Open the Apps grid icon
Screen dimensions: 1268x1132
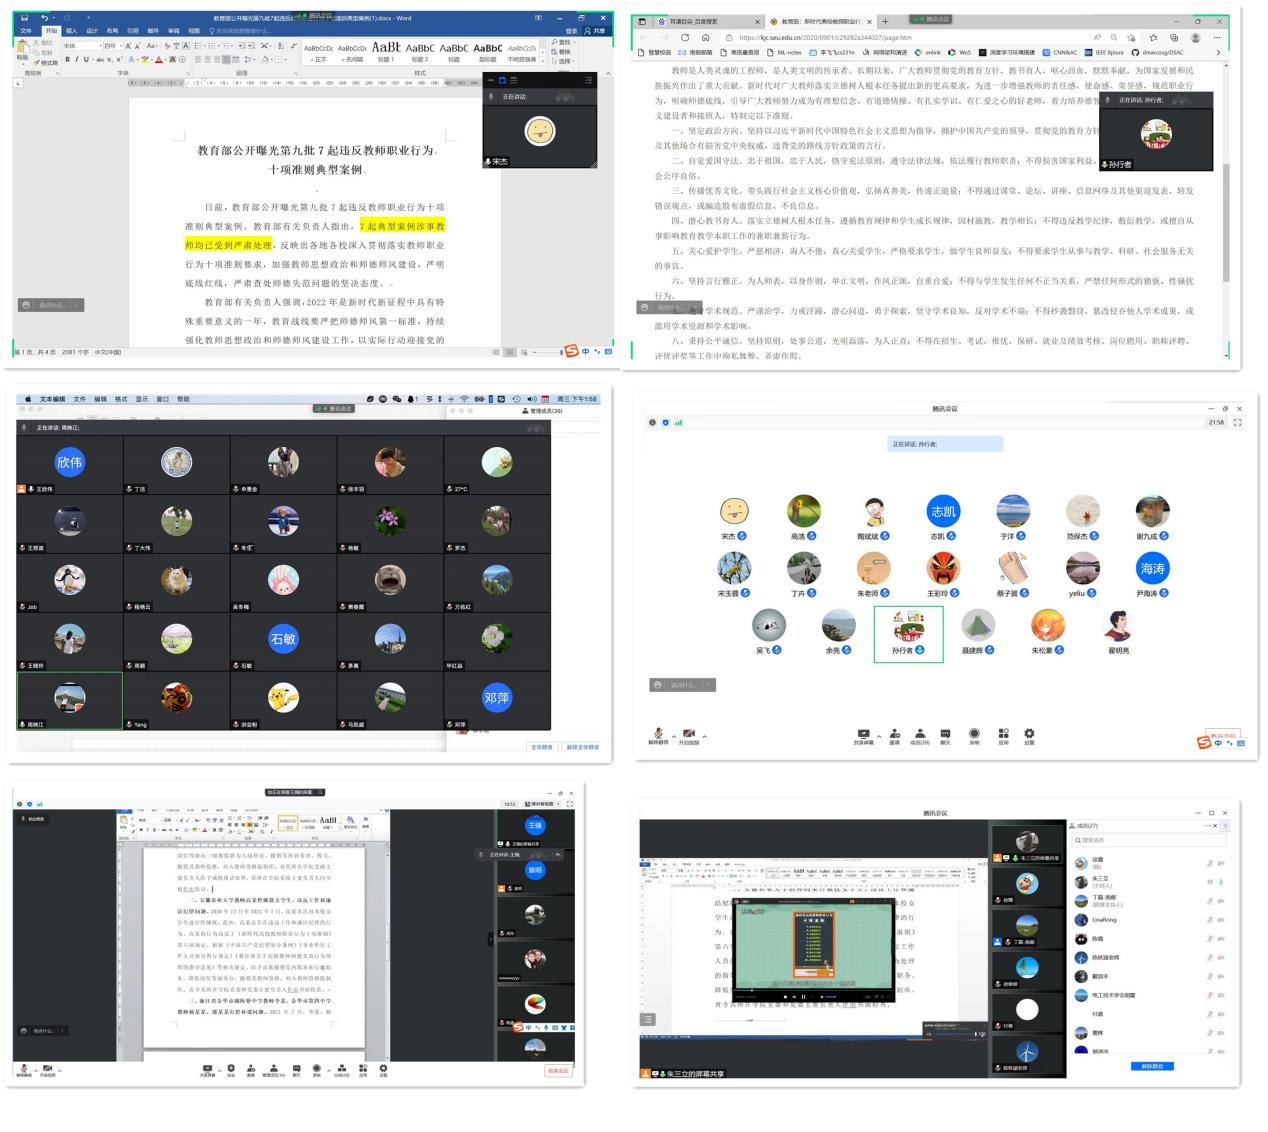coord(1003,735)
